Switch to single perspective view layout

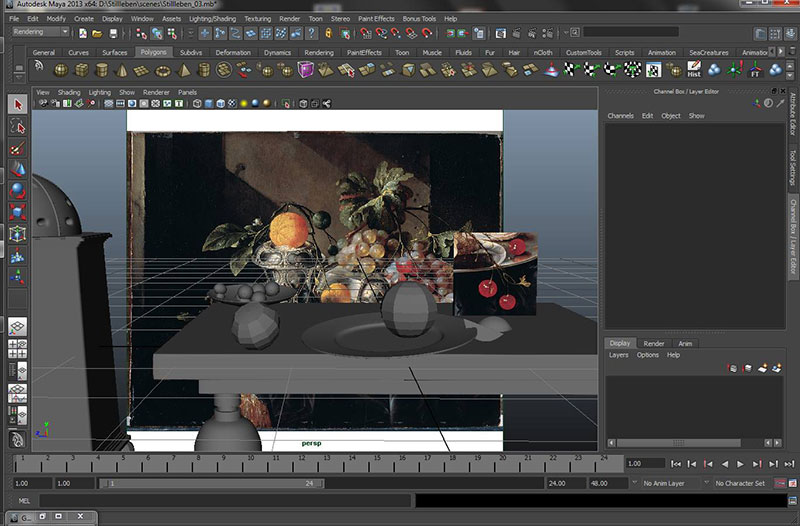point(17,327)
